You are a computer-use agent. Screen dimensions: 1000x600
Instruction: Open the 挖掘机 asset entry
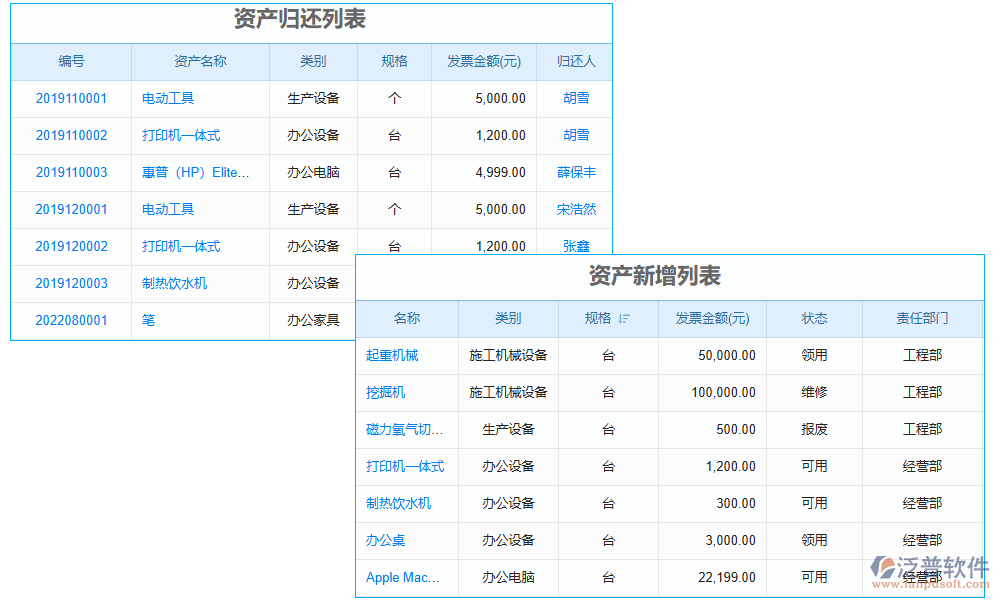click(386, 393)
